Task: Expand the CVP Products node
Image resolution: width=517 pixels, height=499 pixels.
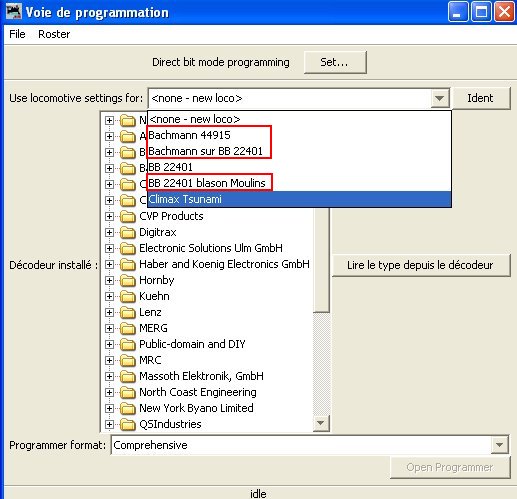Action: (x=109, y=216)
